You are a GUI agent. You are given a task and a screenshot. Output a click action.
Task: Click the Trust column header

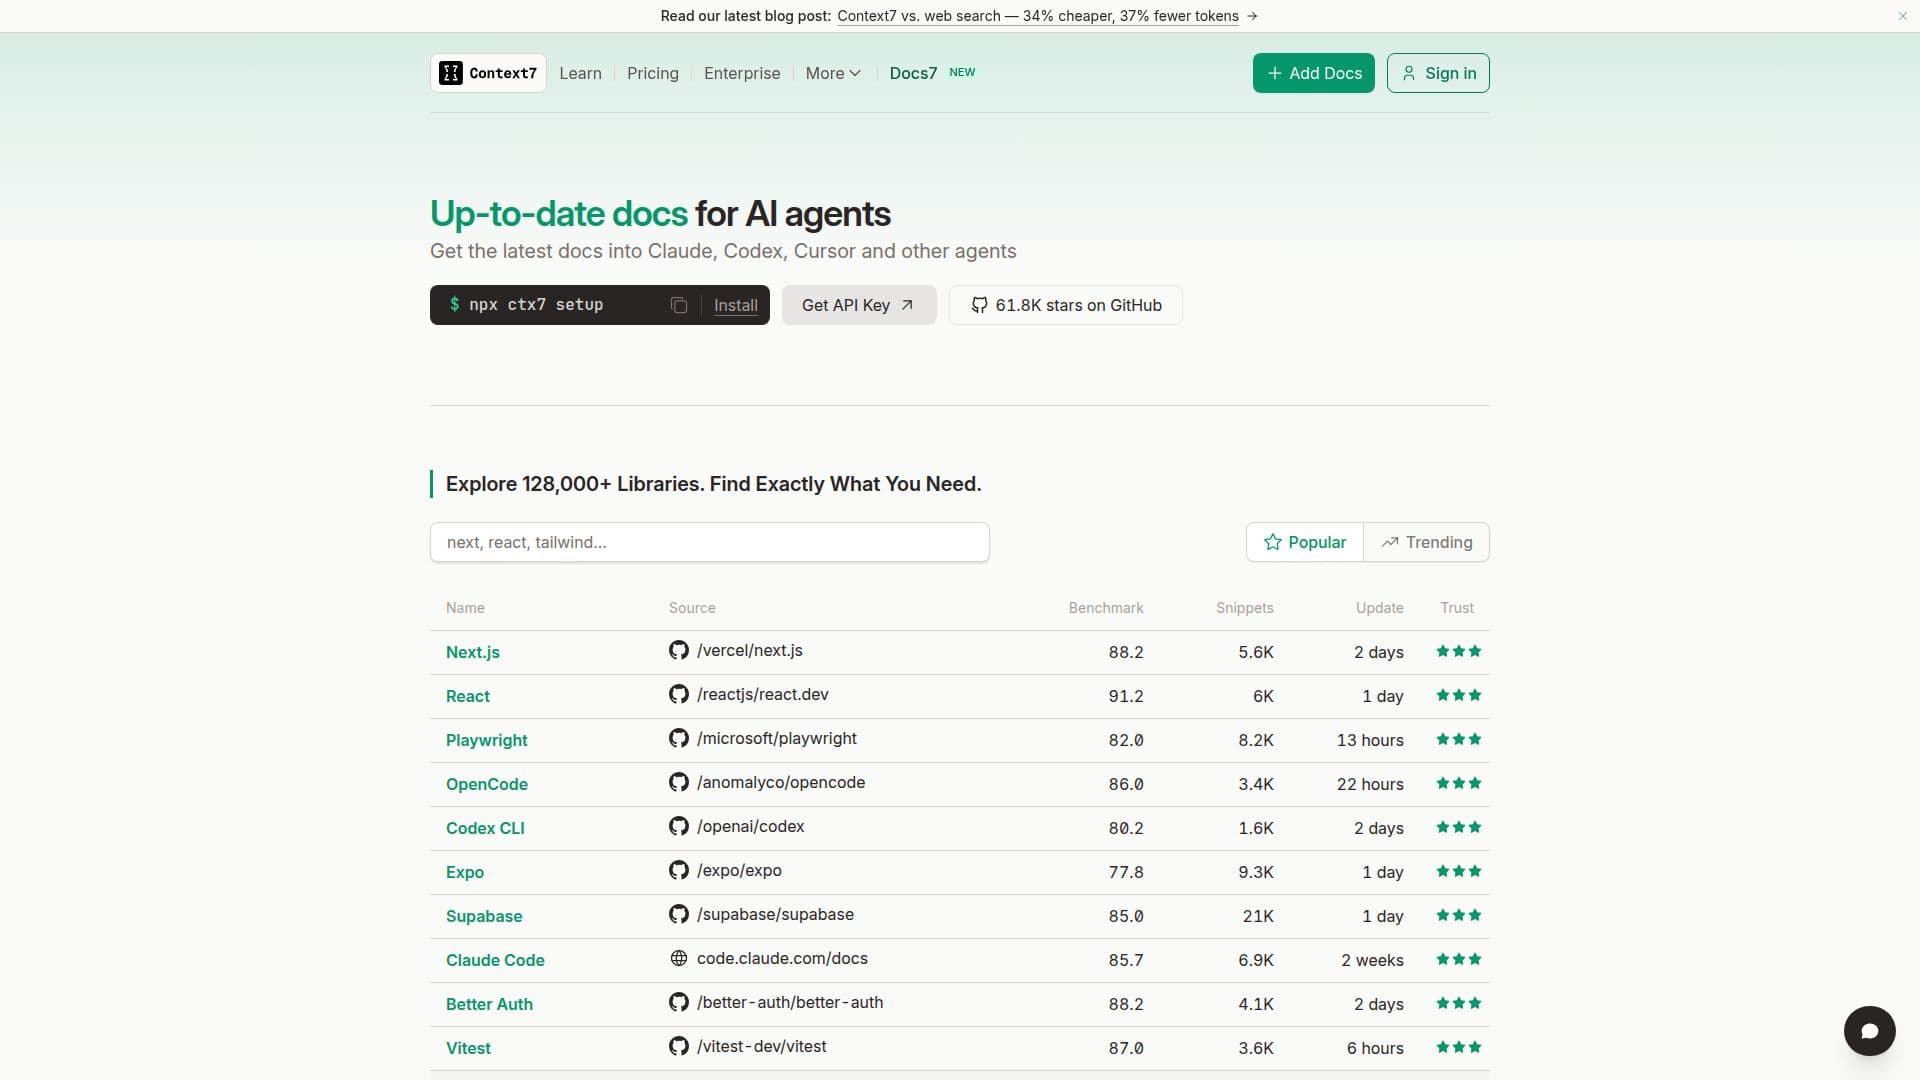click(x=1457, y=608)
